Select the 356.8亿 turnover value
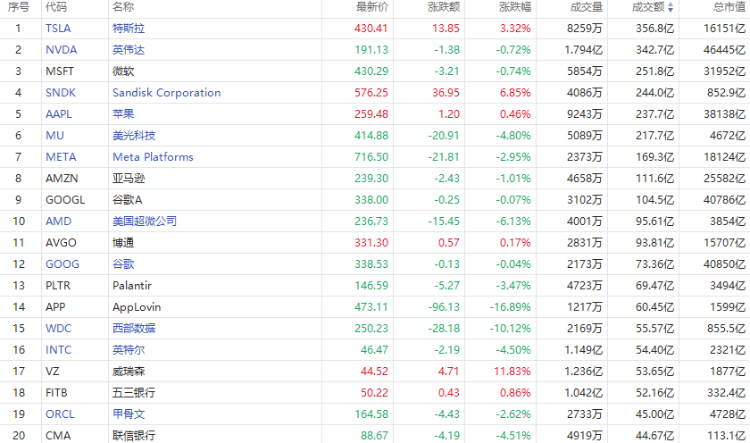 655,28
